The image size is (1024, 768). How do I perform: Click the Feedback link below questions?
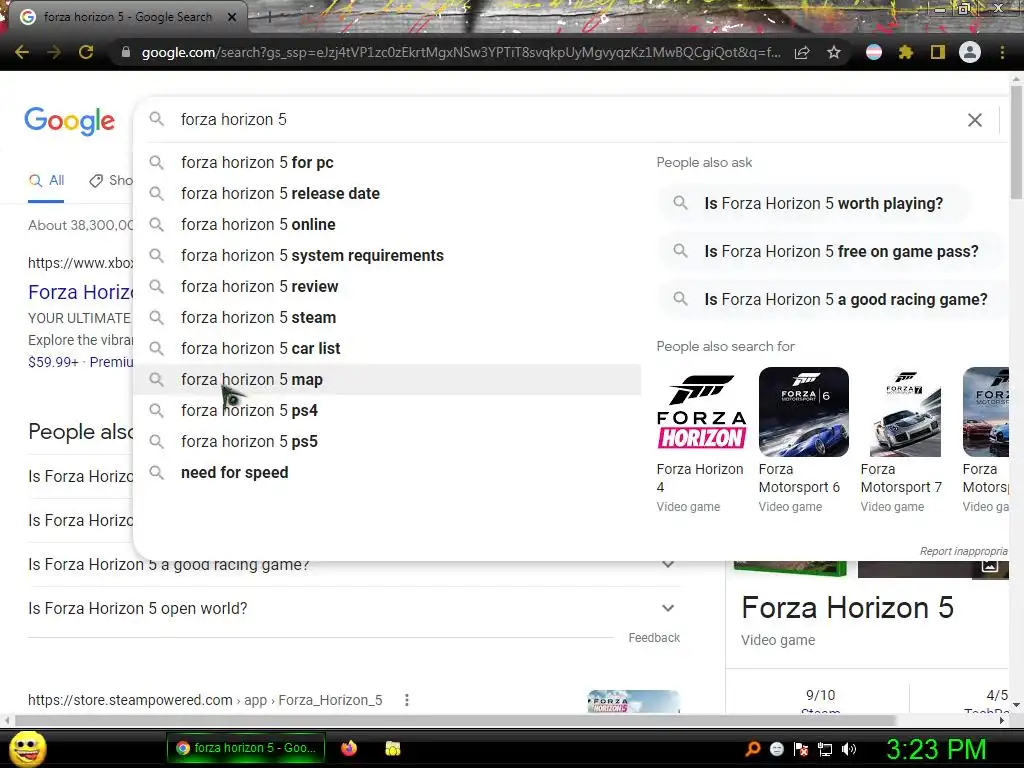(x=654, y=638)
